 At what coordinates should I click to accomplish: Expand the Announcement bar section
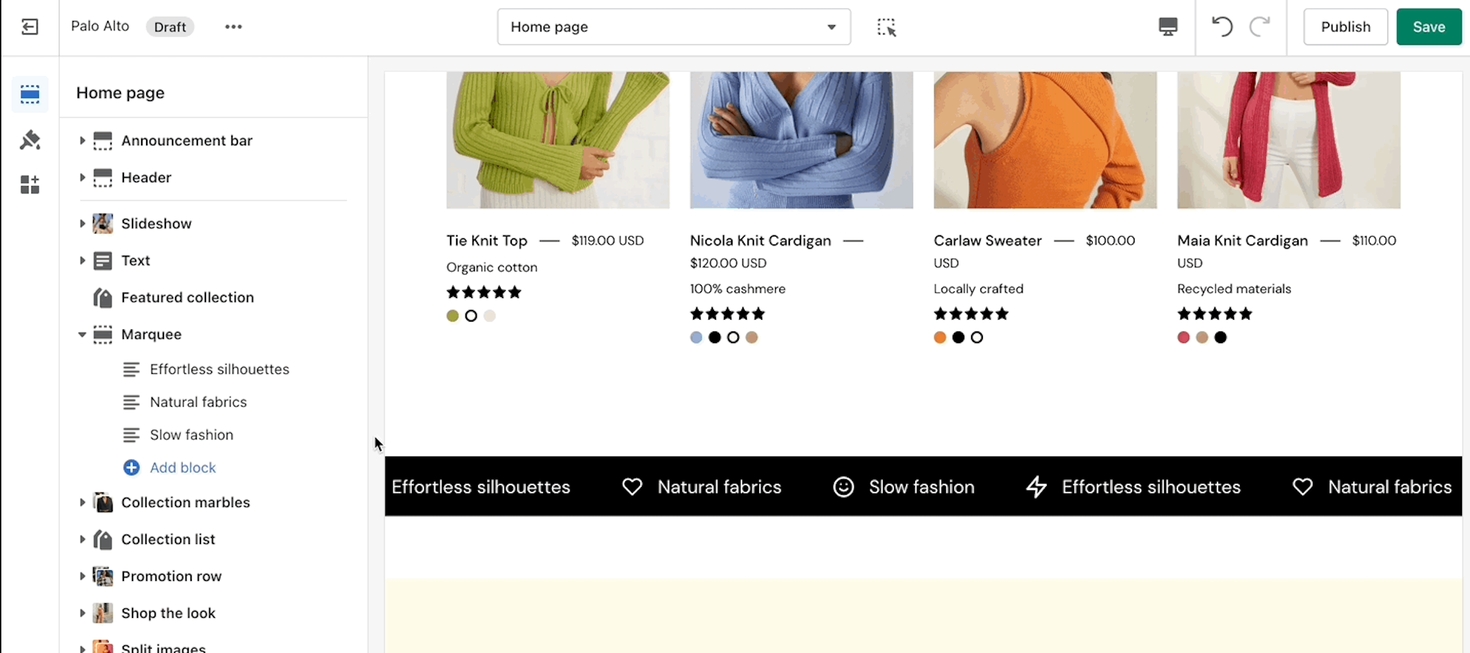click(82, 141)
